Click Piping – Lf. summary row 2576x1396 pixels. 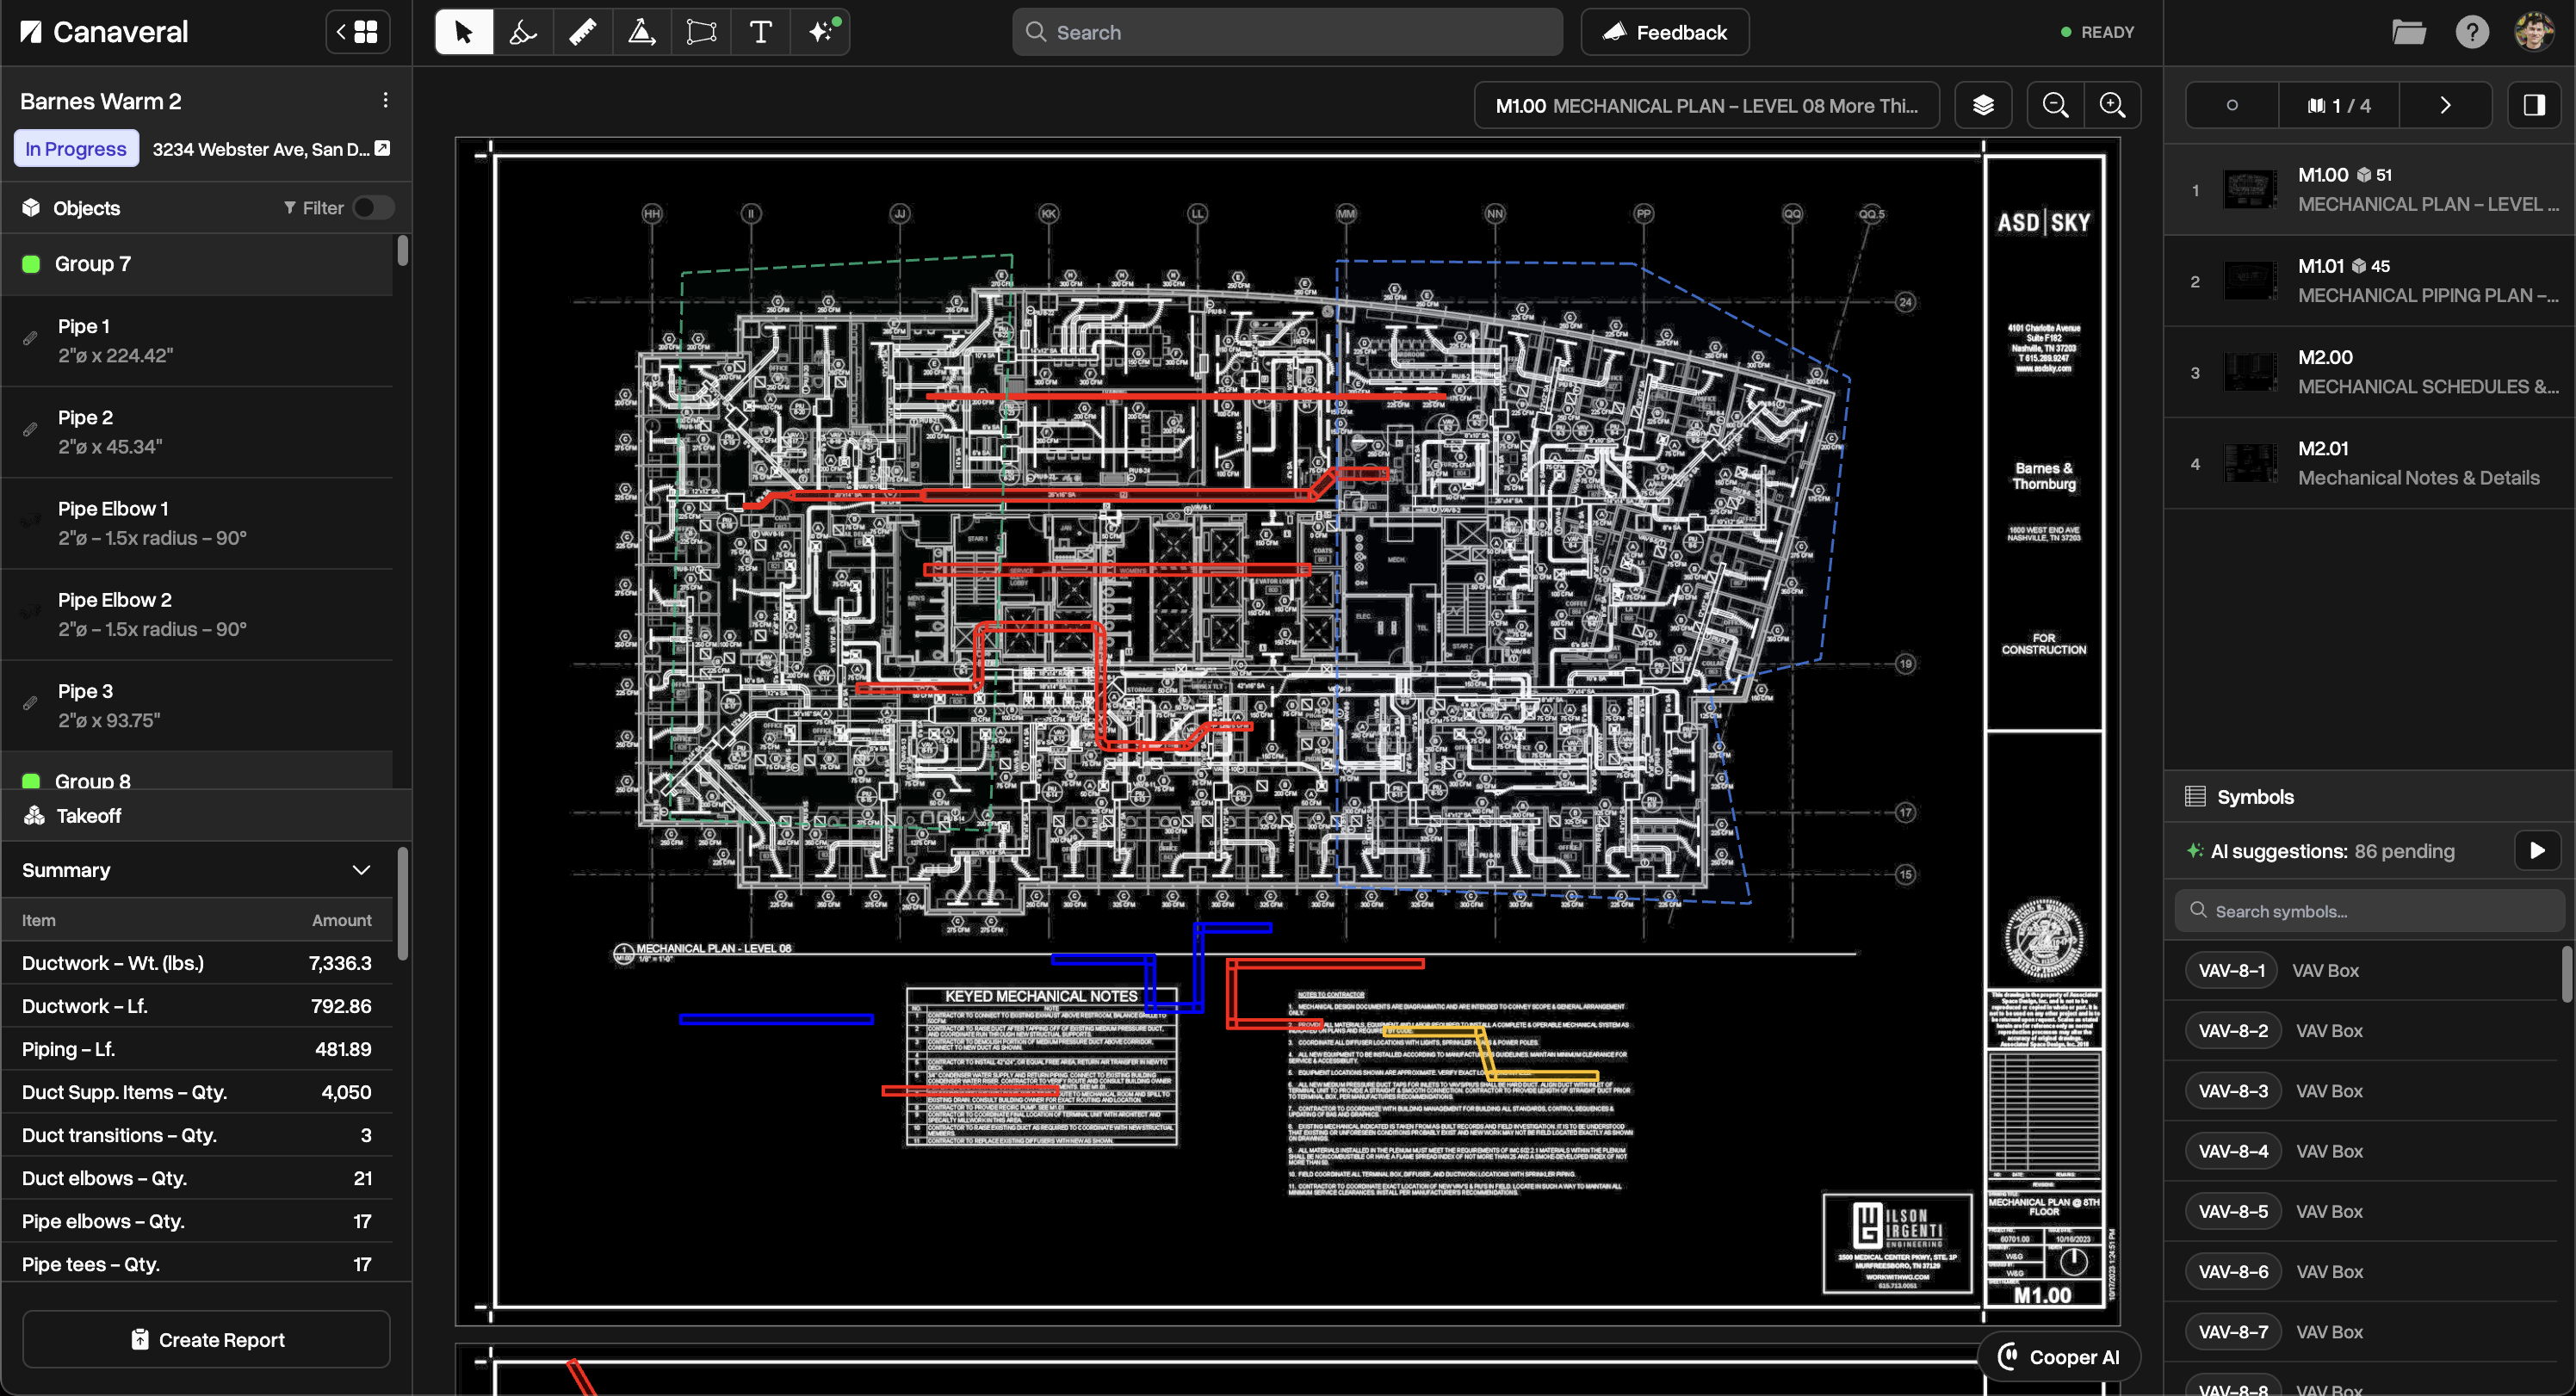[x=198, y=1050]
